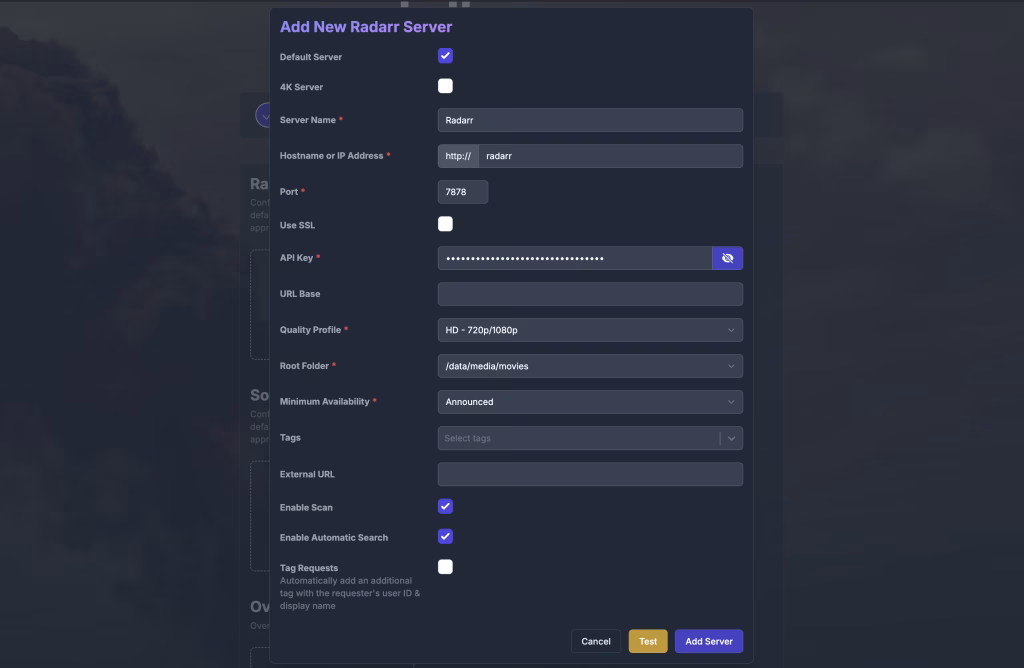Disable the Enable Scan checkbox
This screenshot has width=1024, height=668.
445,506
